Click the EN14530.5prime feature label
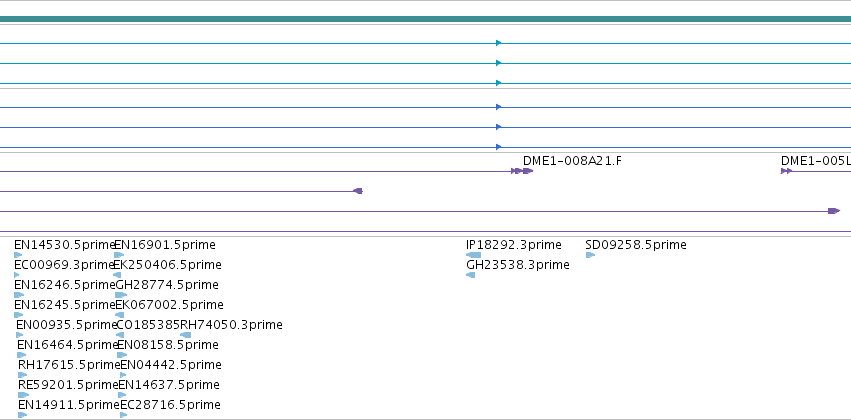Screen dimensions: 851x420 click(64, 245)
